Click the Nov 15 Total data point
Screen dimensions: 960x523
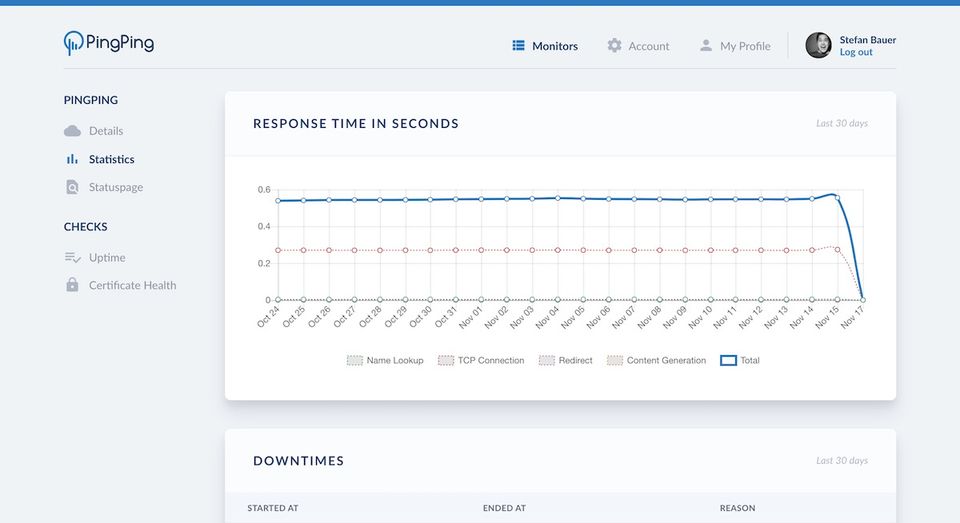coord(838,197)
